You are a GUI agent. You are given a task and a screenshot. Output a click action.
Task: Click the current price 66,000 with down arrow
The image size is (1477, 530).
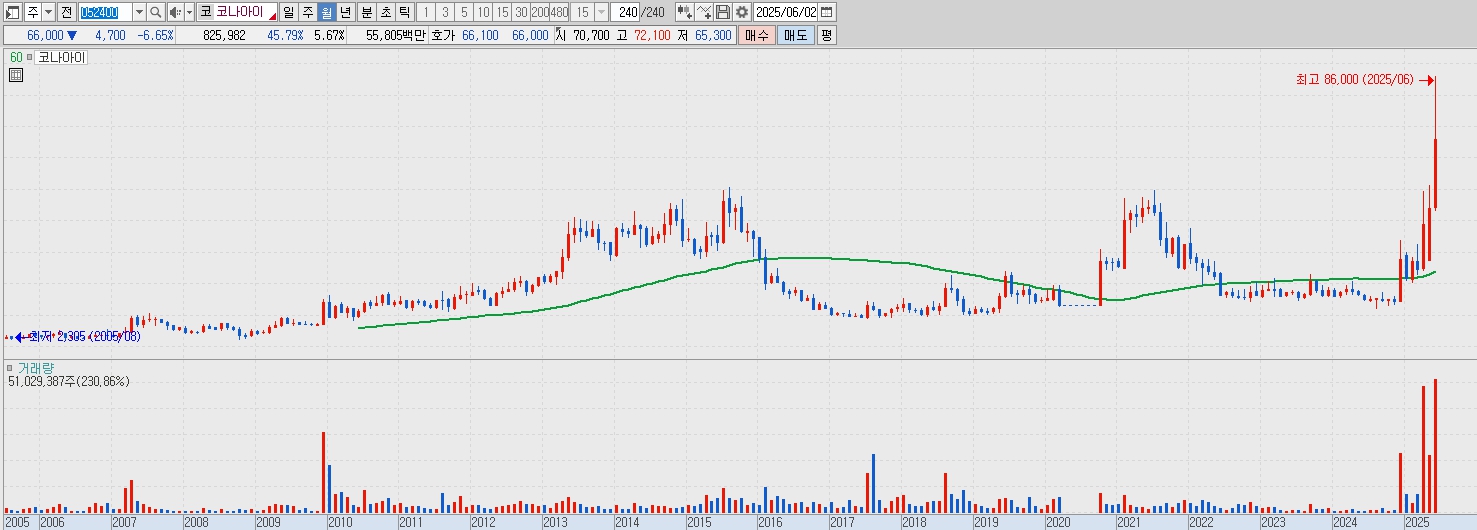(52, 35)
